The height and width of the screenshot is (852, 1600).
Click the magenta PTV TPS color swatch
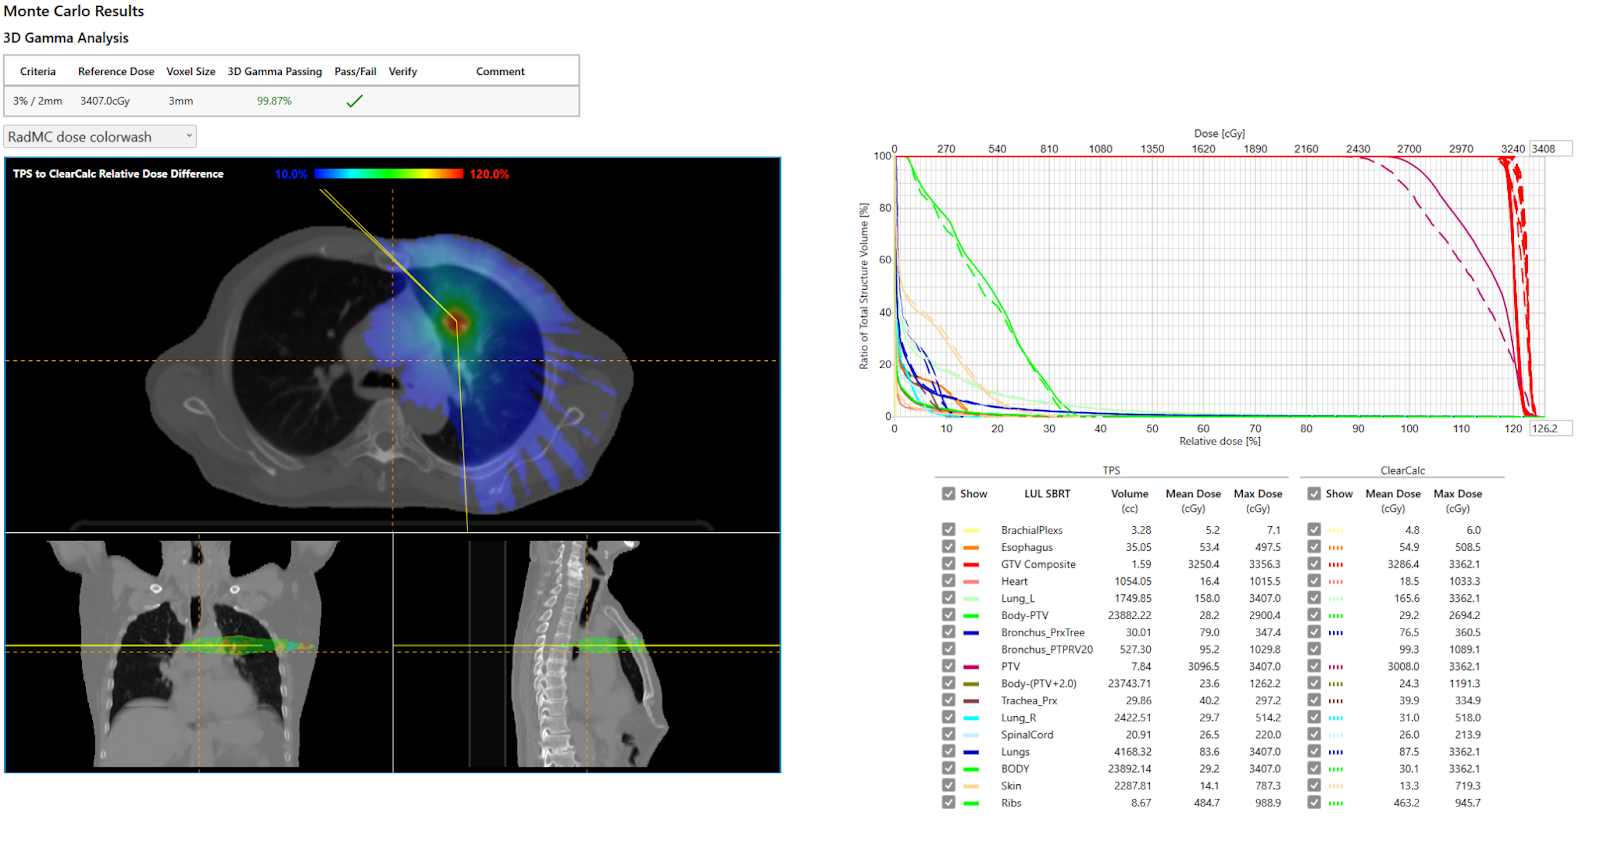971,667
